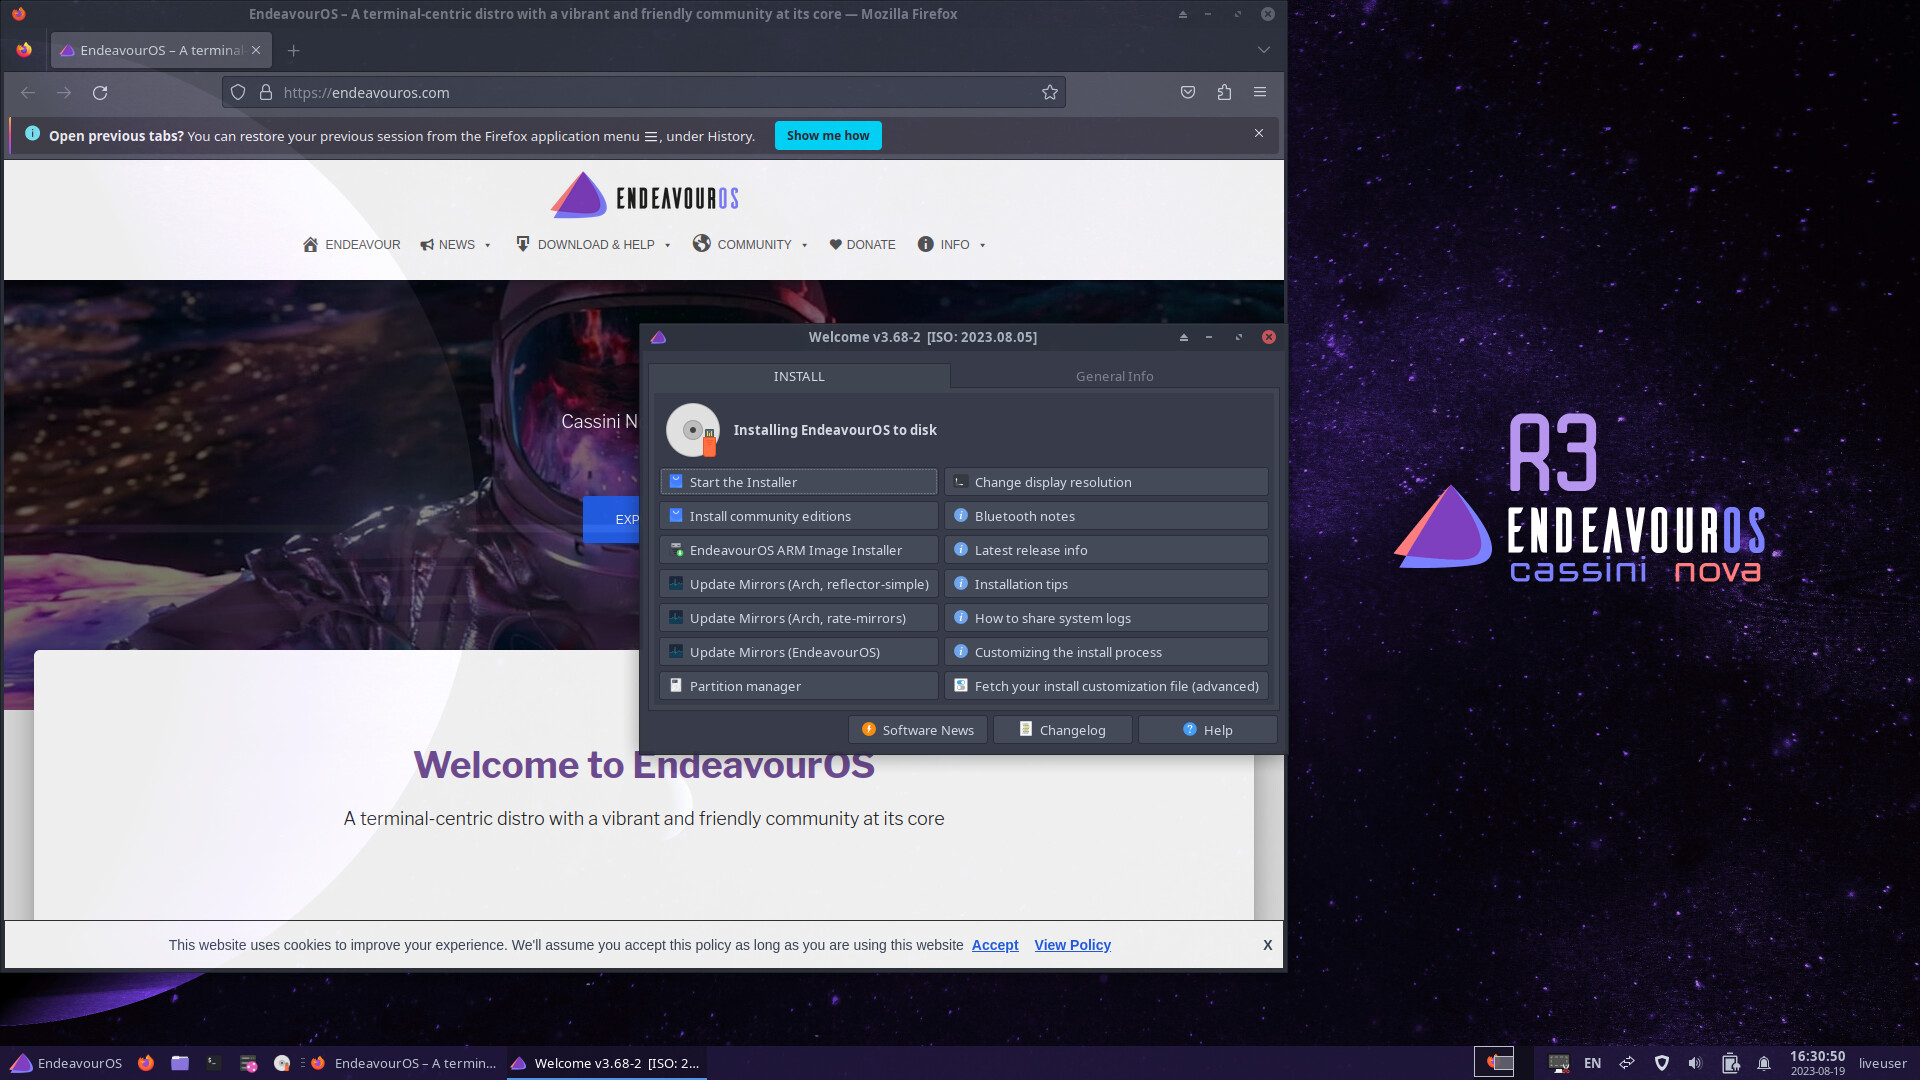Click the Firefox forward arrow
The height and width of the screenshot is (1080, 1920).
coord(64,93)
